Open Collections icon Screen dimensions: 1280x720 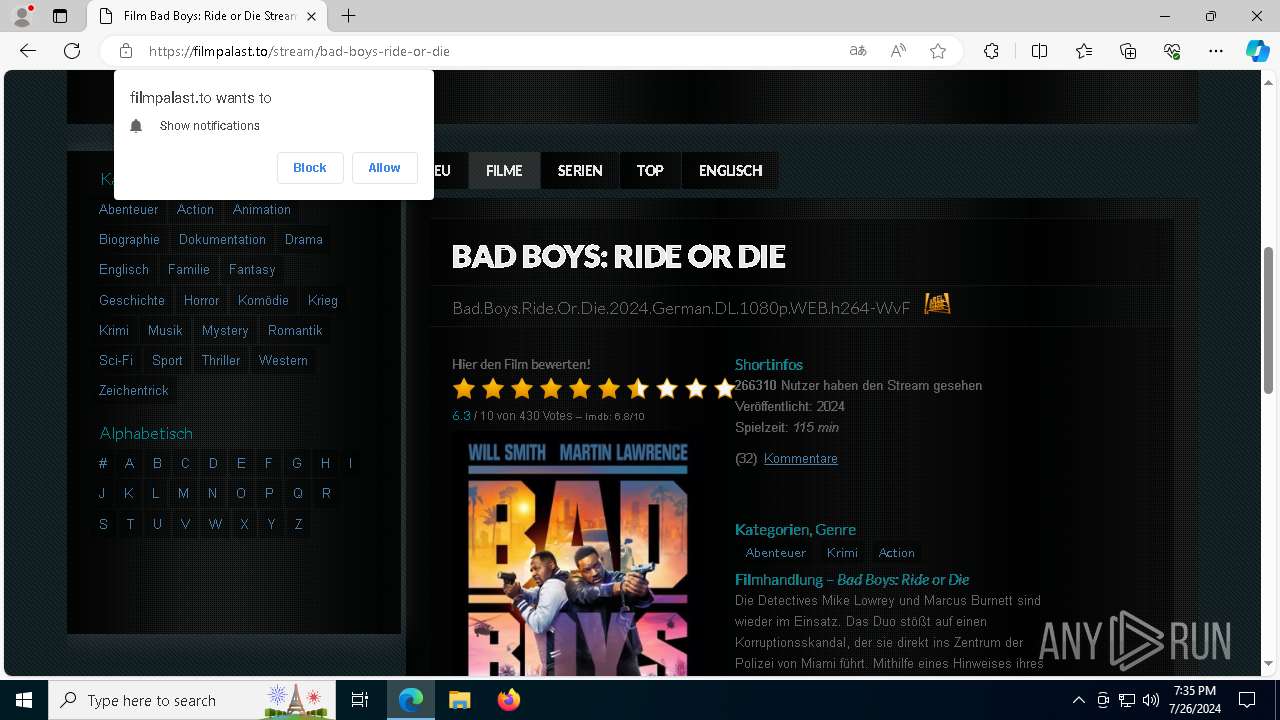click(x=1128, y=51)
